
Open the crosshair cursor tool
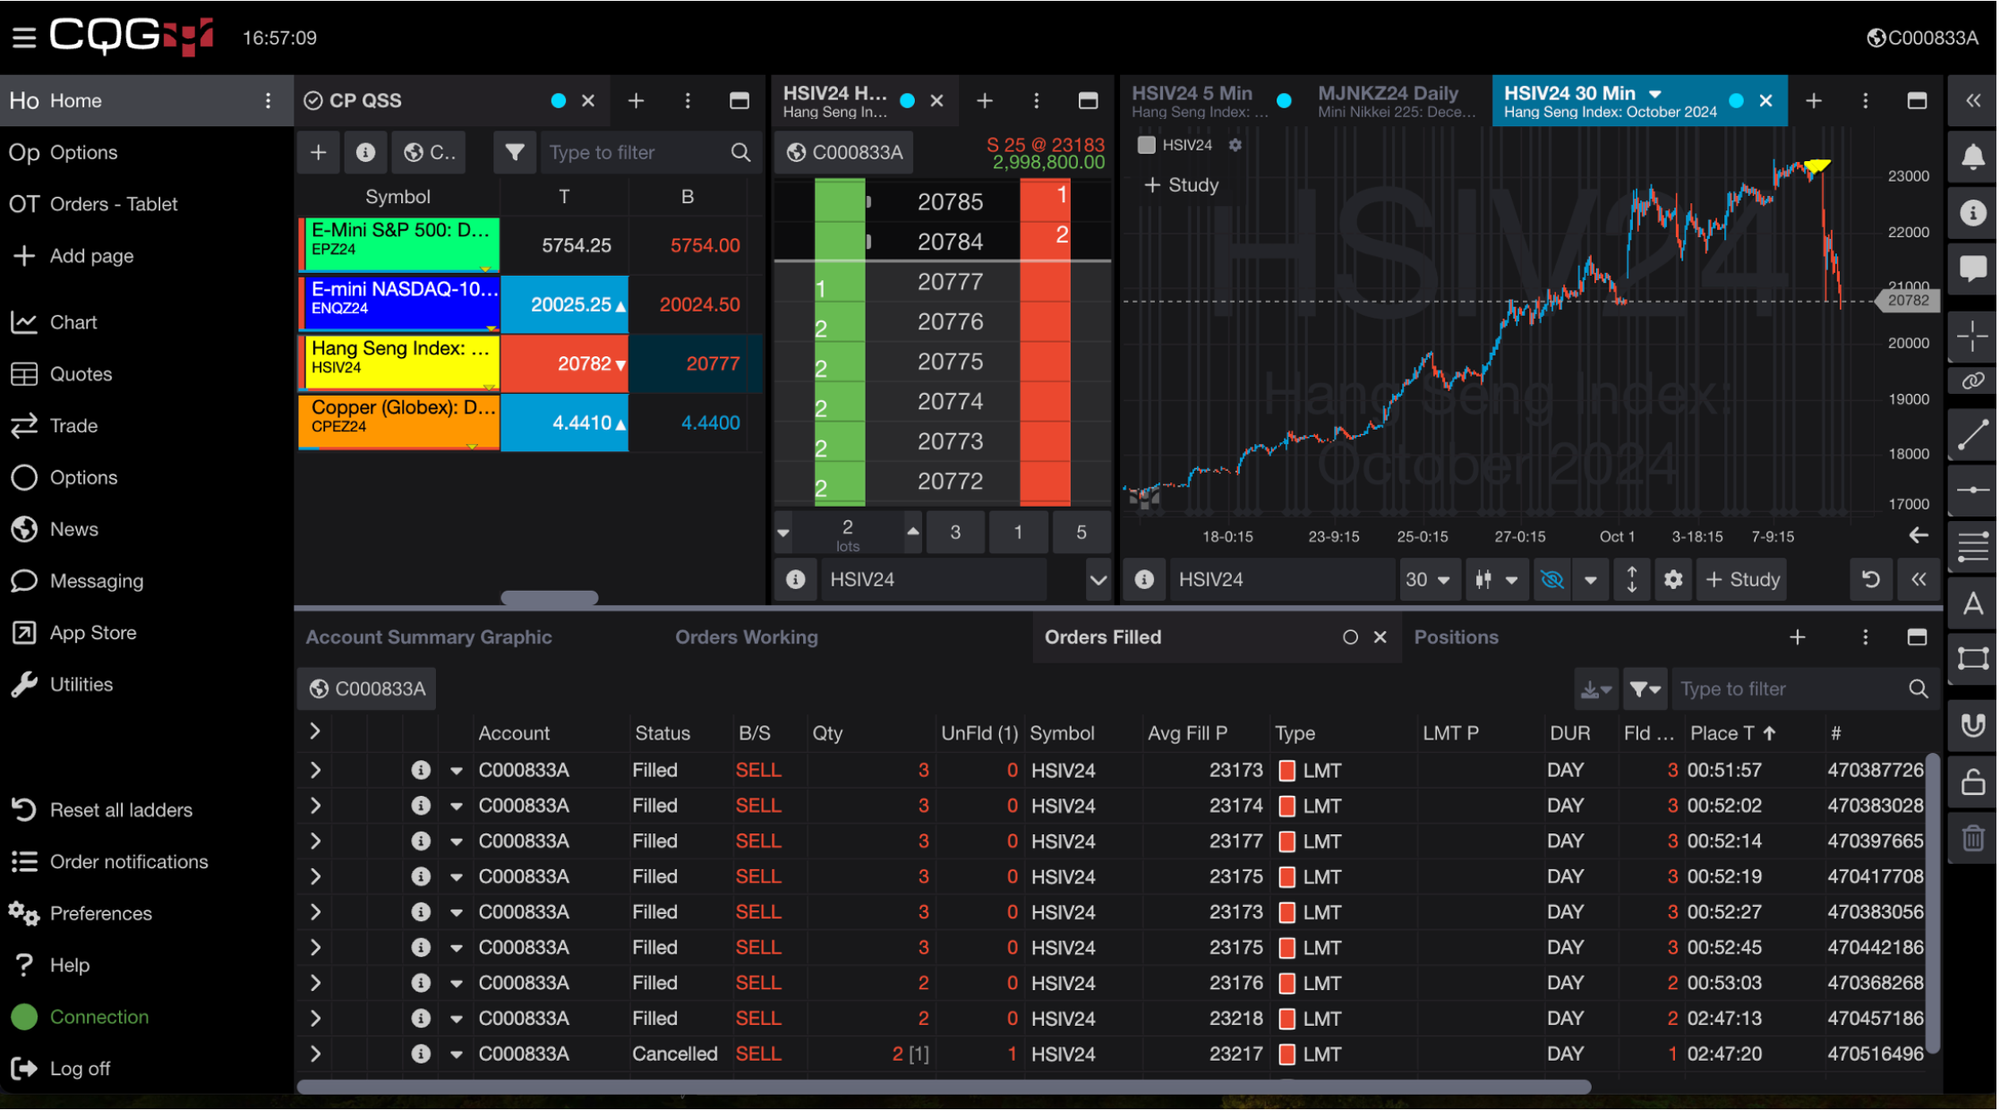click(x=1972, y=336)
